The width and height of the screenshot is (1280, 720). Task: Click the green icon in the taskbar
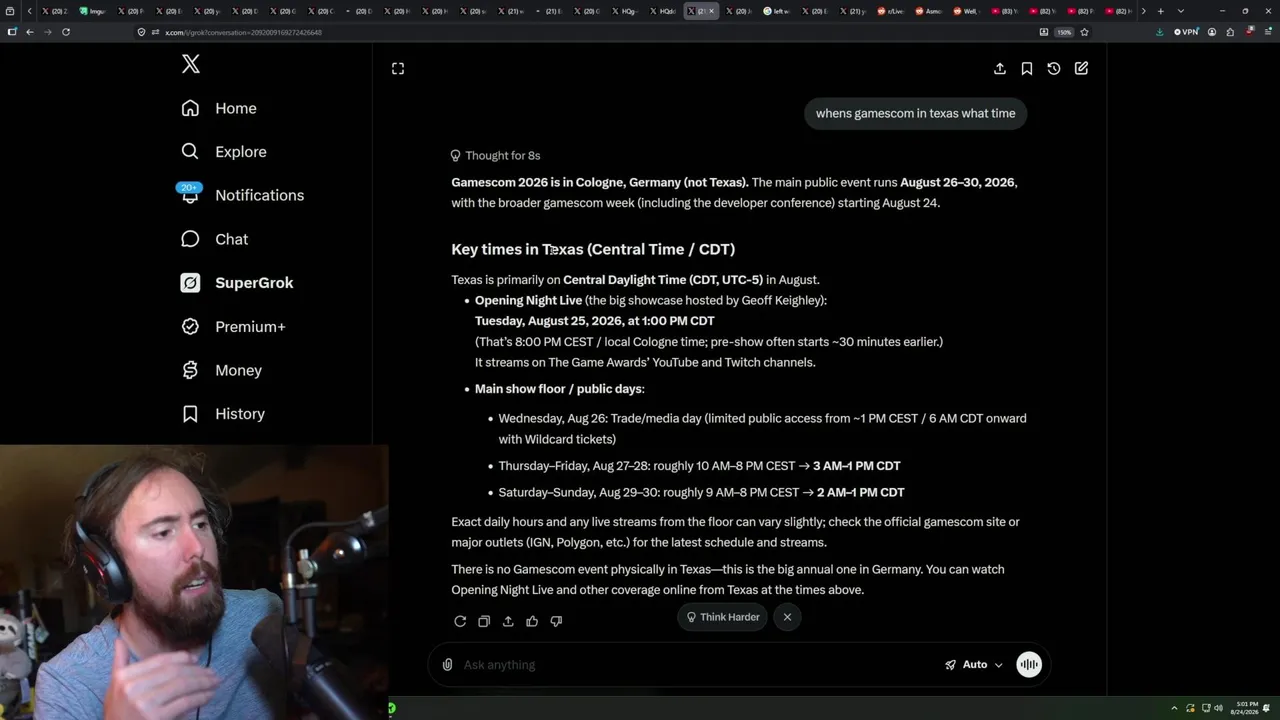click(391, 708)
